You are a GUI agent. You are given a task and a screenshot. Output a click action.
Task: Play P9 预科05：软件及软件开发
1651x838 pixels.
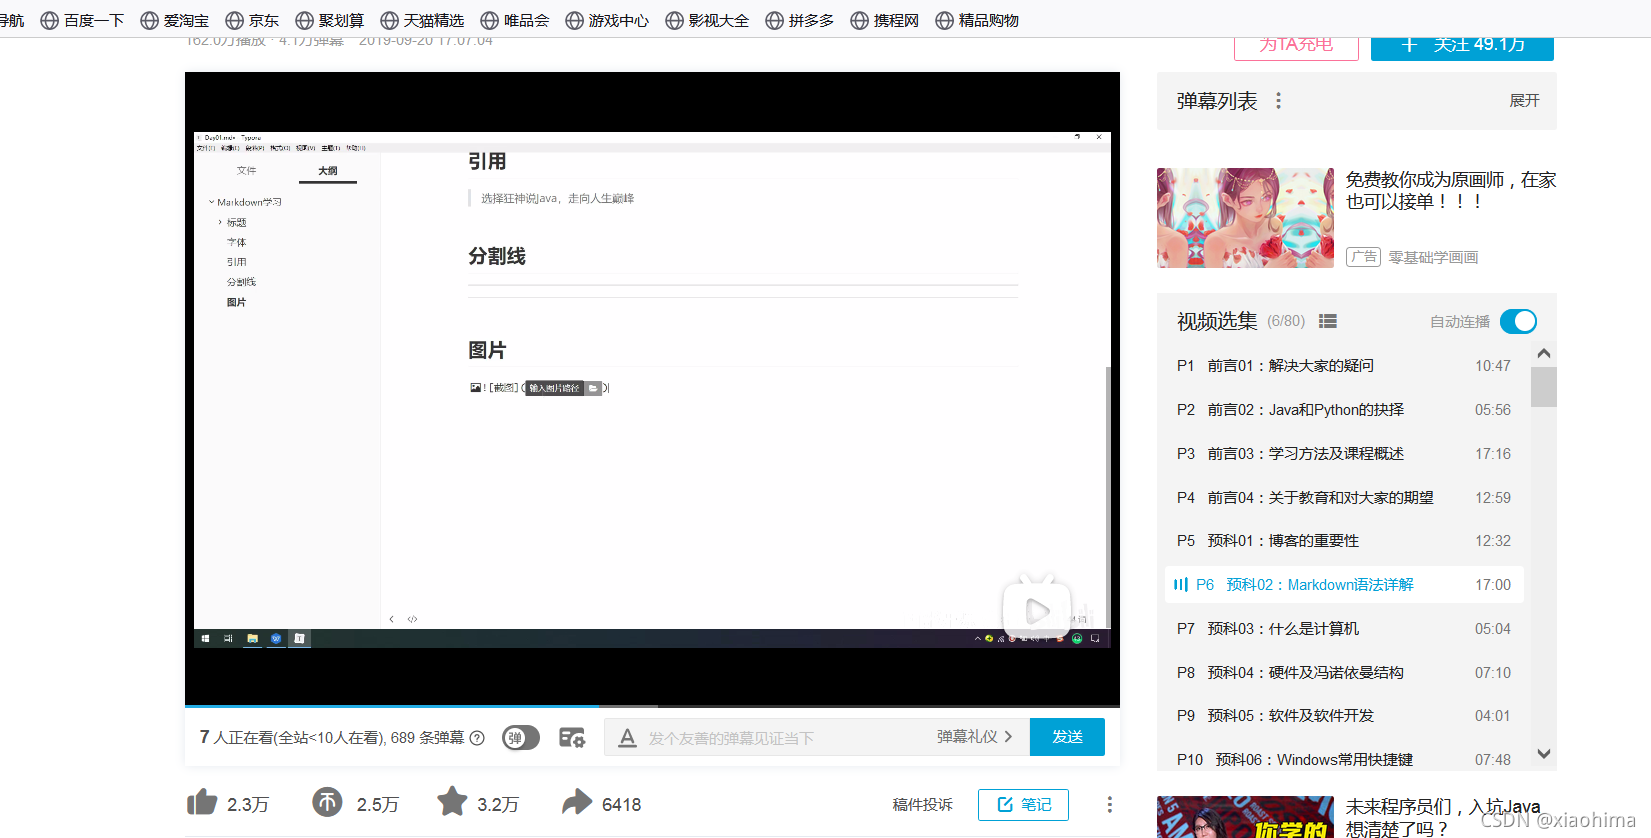coord(1344,716)
